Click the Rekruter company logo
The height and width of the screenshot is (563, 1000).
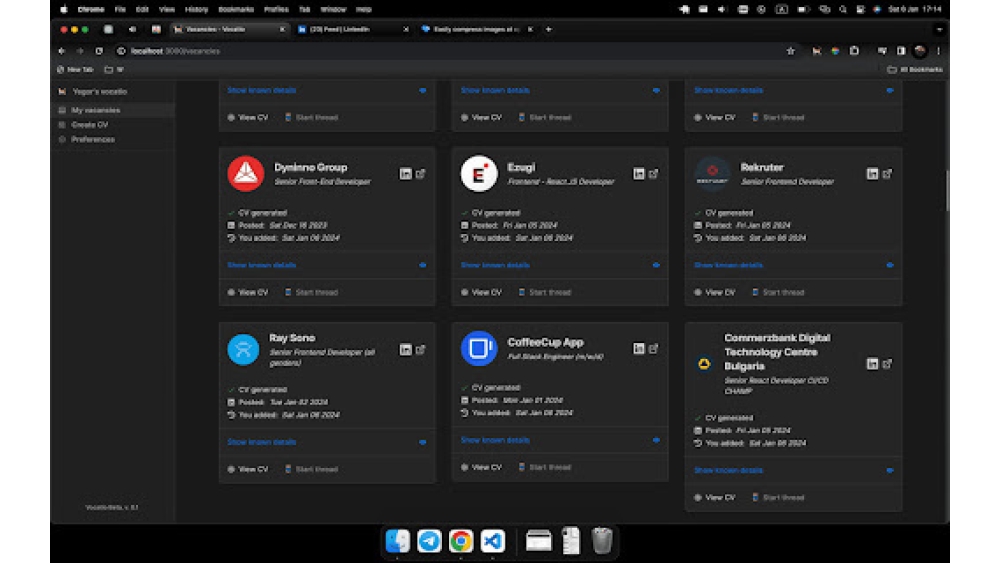point(712,173)
